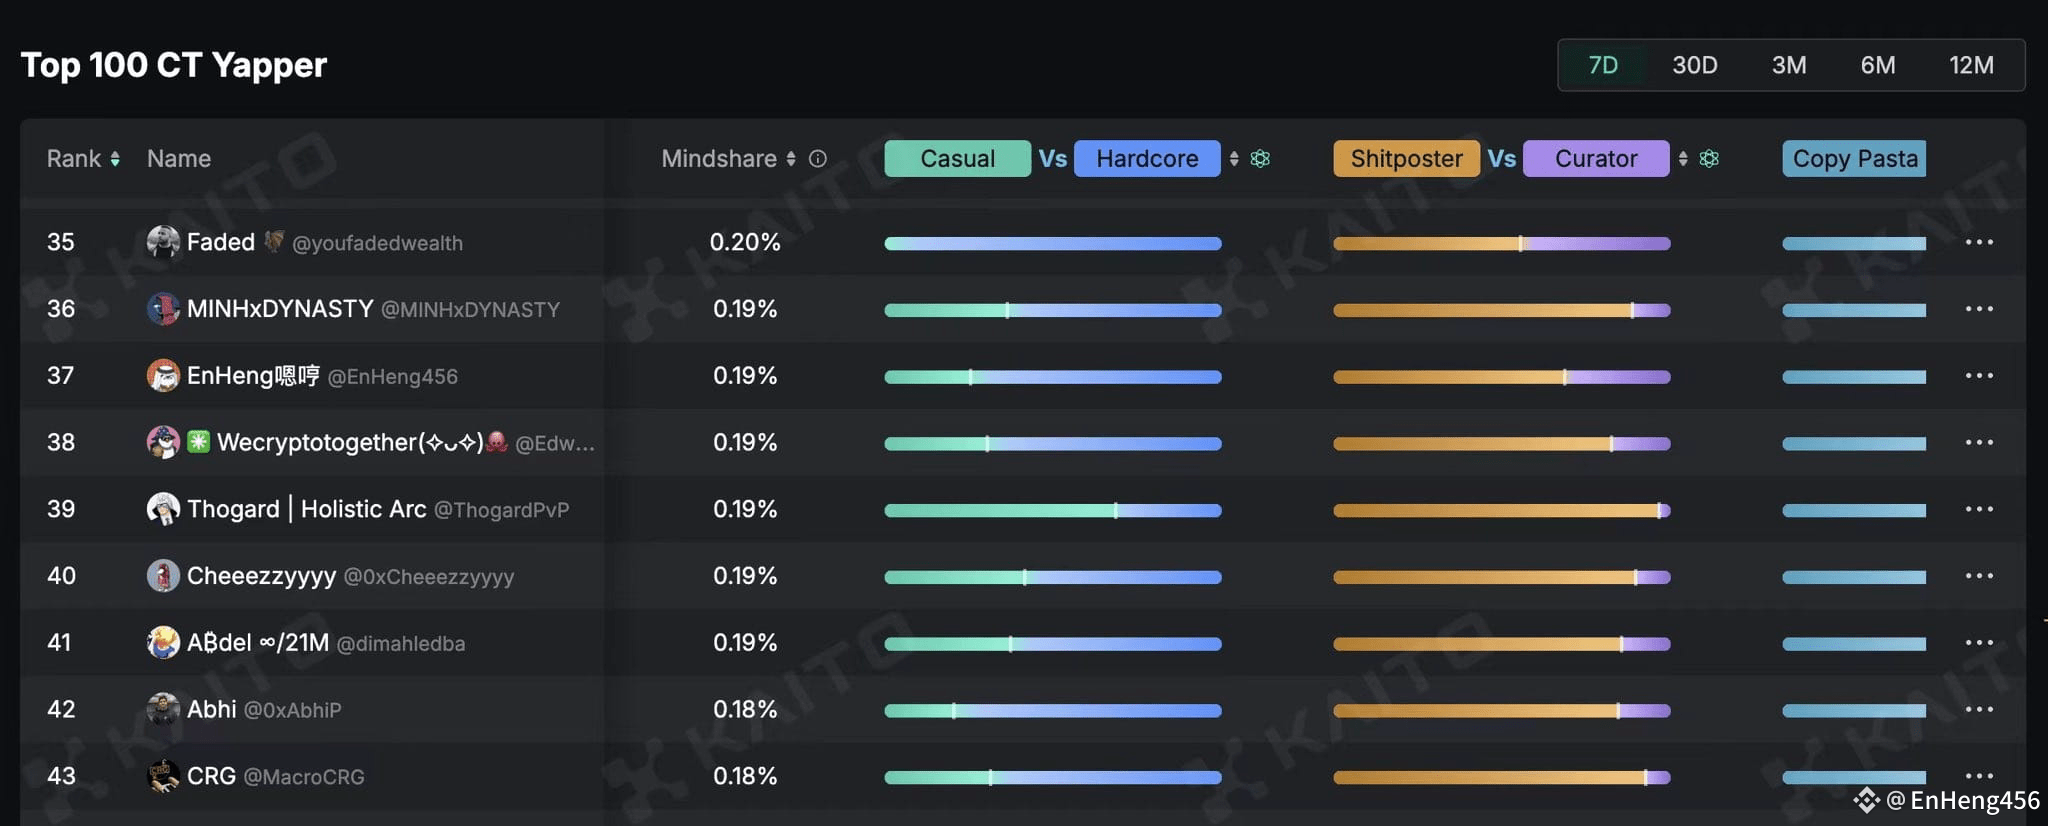Click Thogard's Casual vs Hardcore bar
2048x826 pixels.
(1053, 510)
